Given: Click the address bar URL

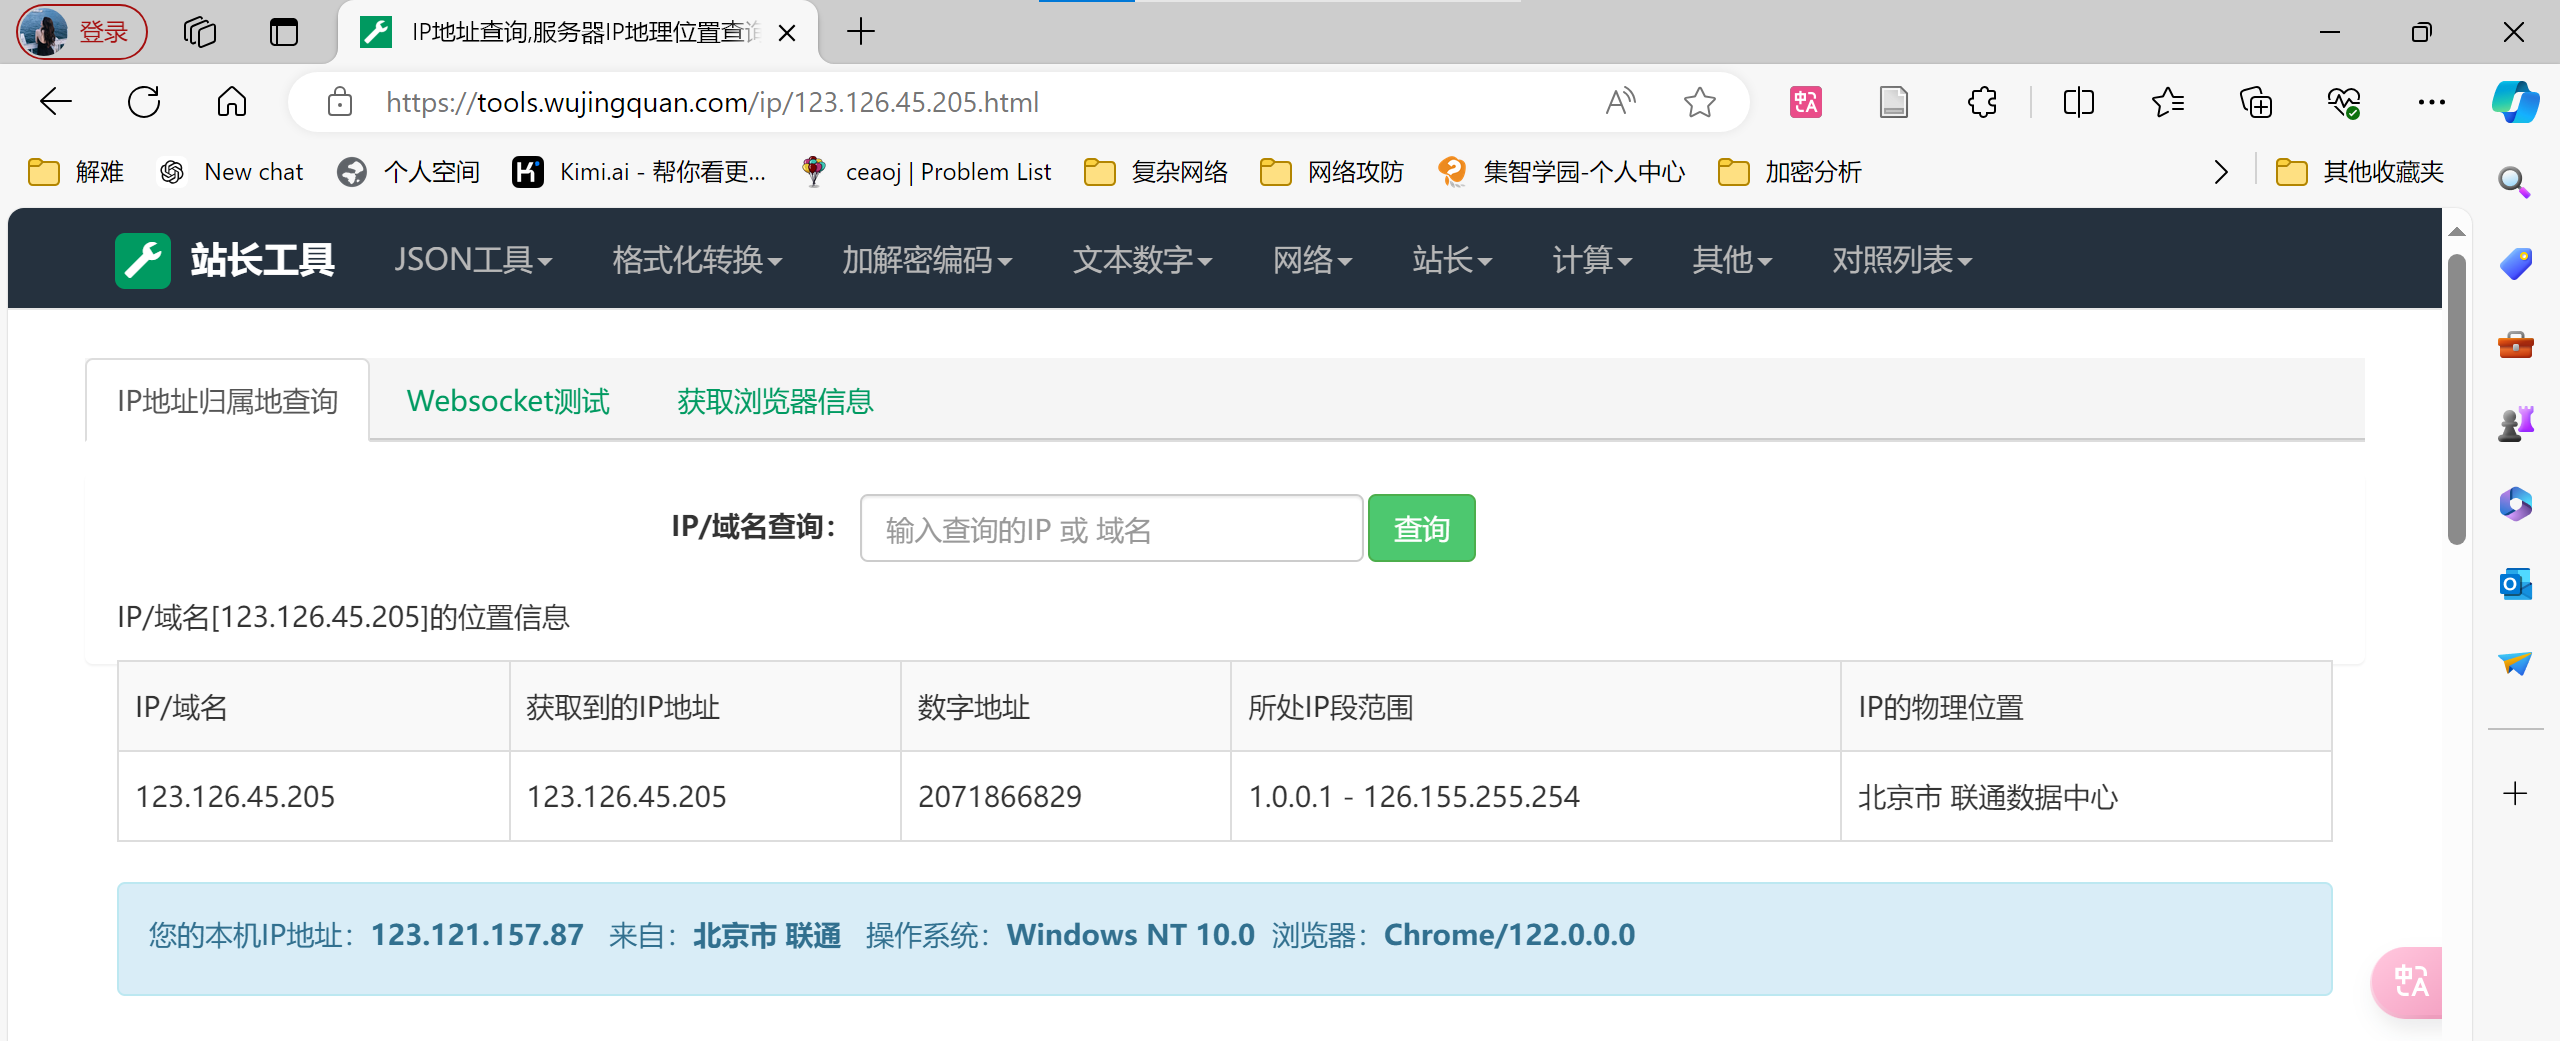Looking at the screenshot, I should click(x=712, y=102).
